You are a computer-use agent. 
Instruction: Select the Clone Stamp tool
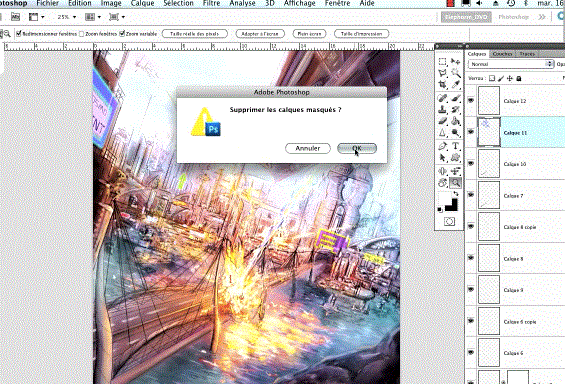point(442,110)
